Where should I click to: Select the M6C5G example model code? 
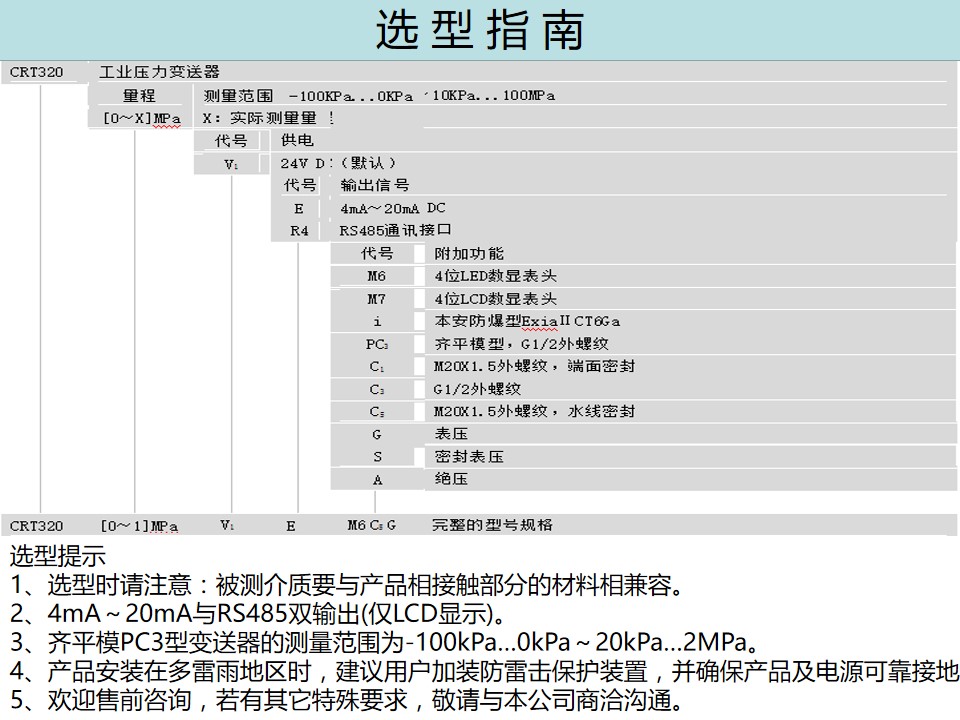coord(371,525)
